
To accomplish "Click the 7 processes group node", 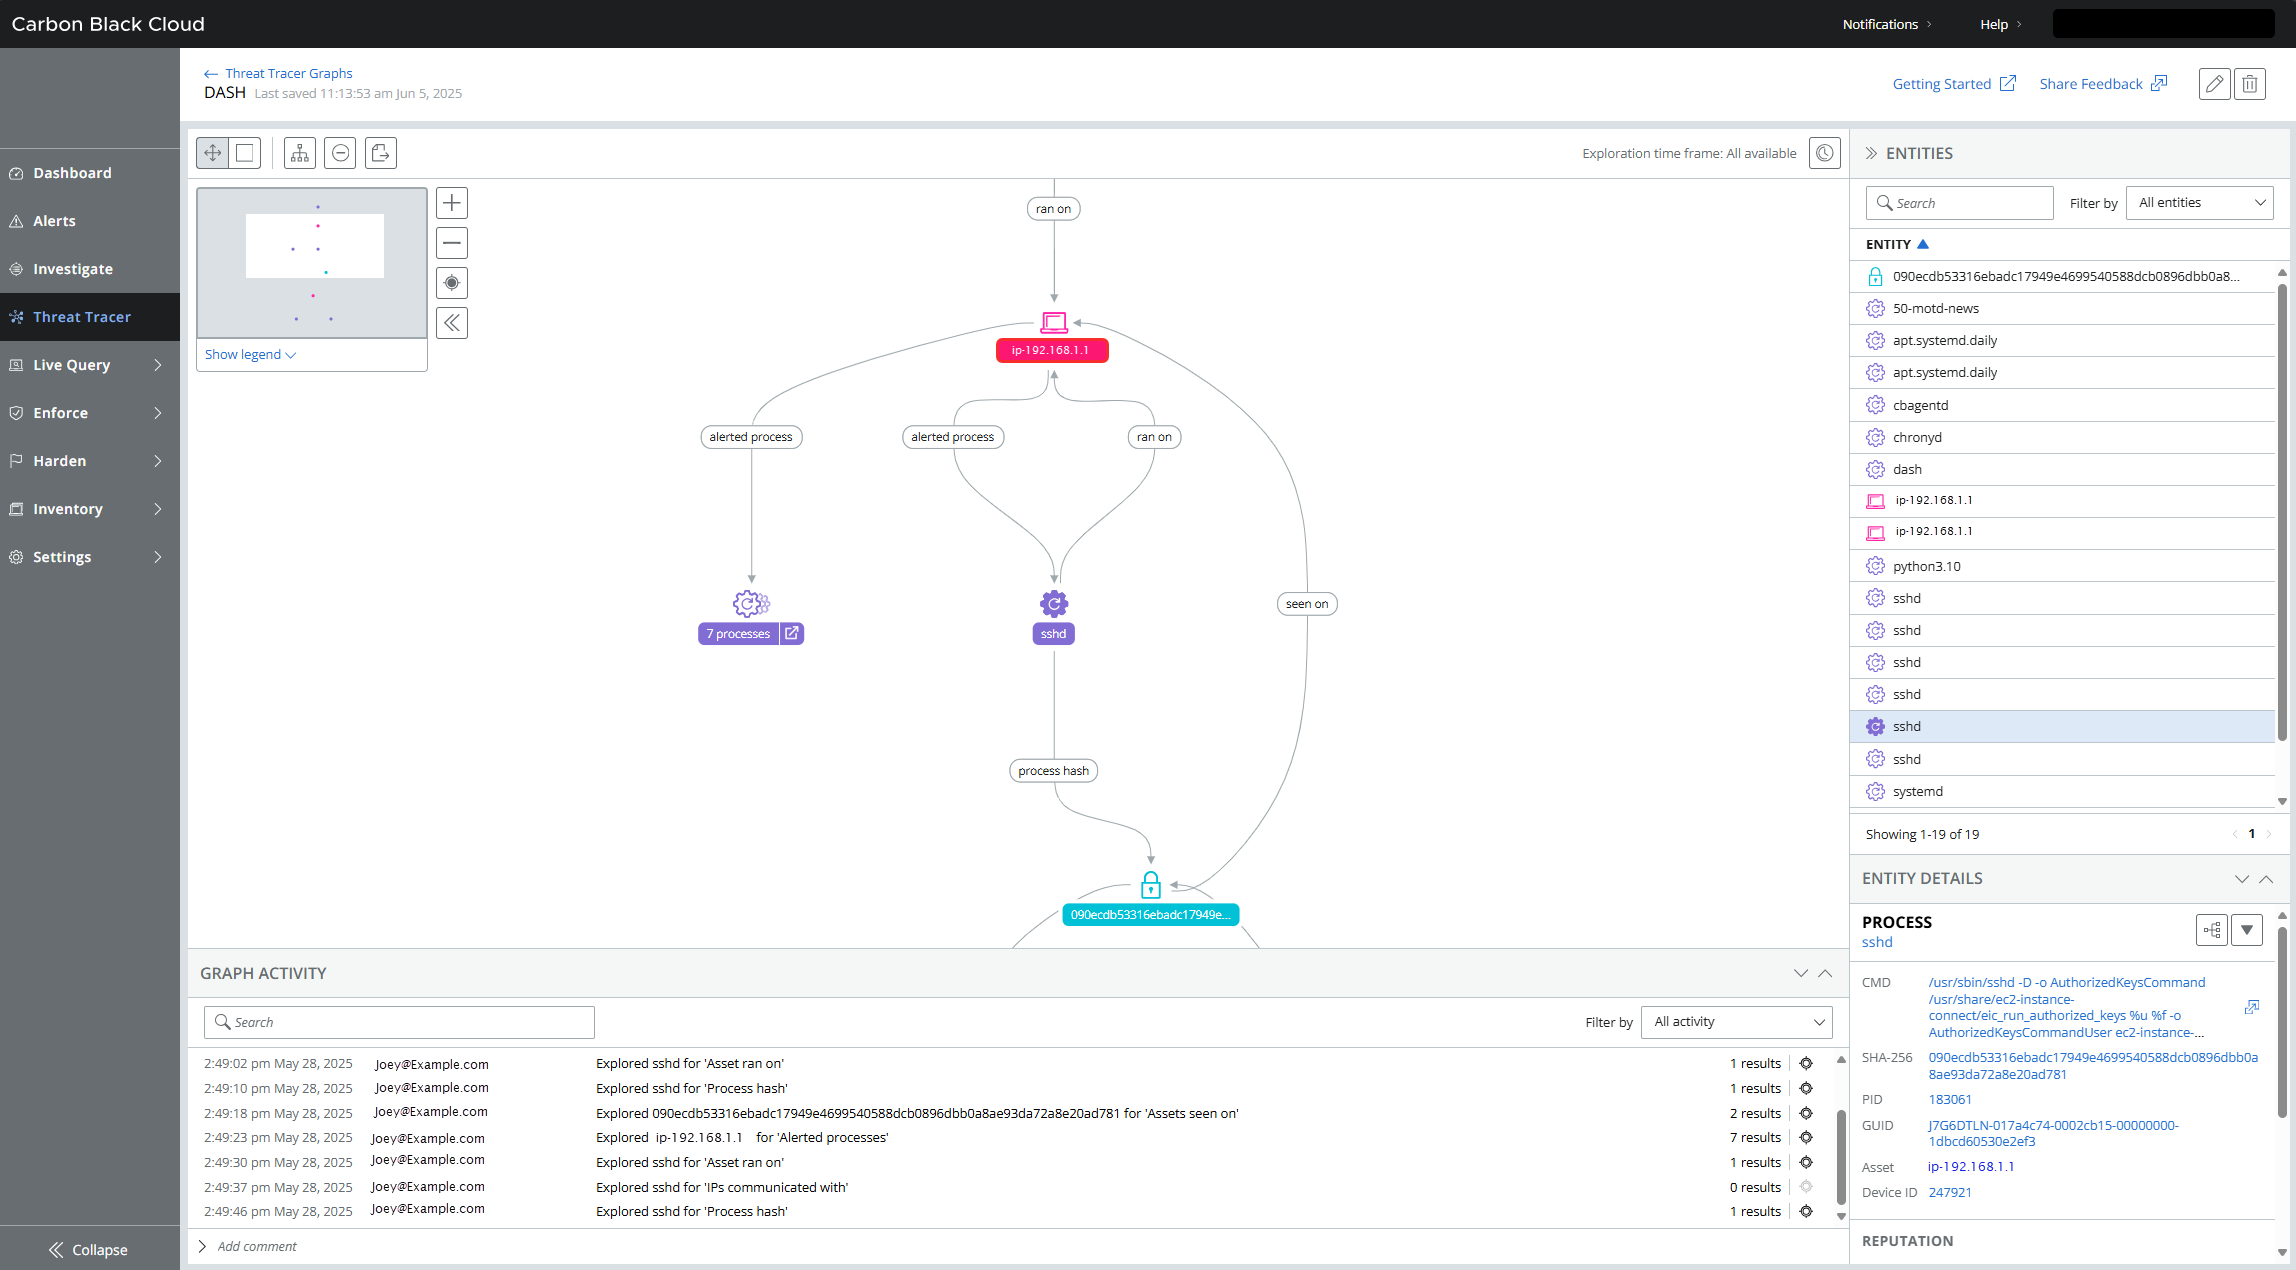I will [738, 634].
